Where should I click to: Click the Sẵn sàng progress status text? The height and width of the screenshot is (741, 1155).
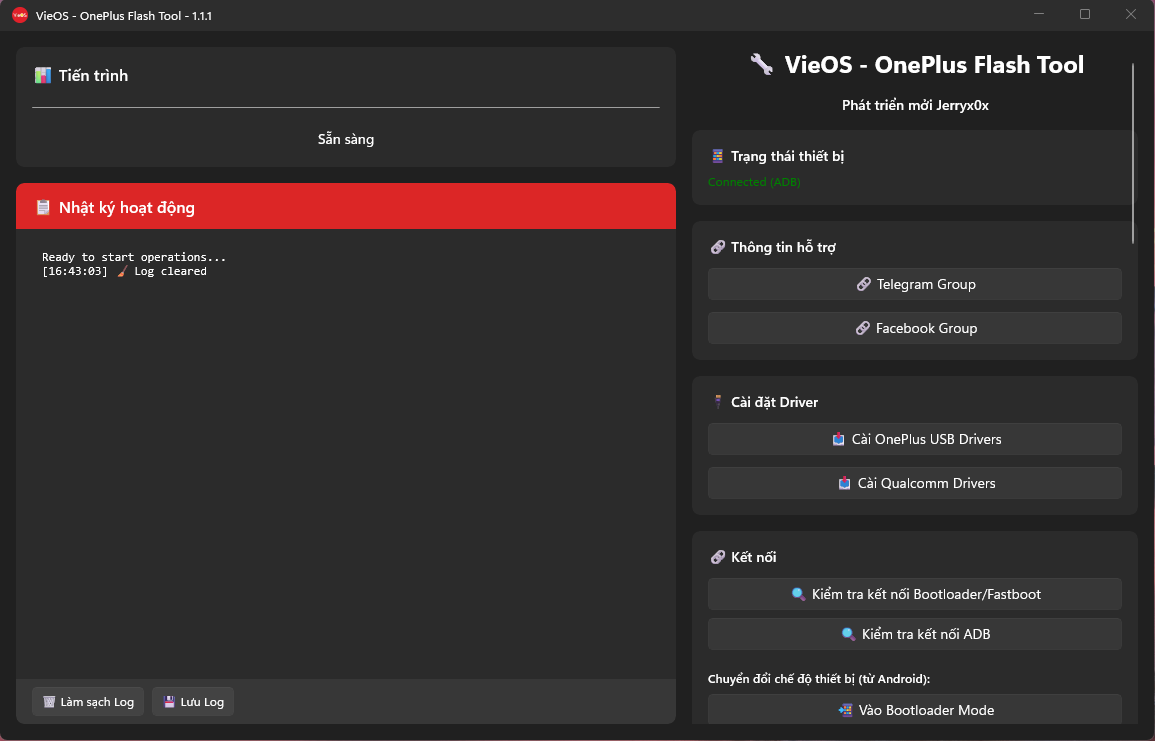point(345,139)
